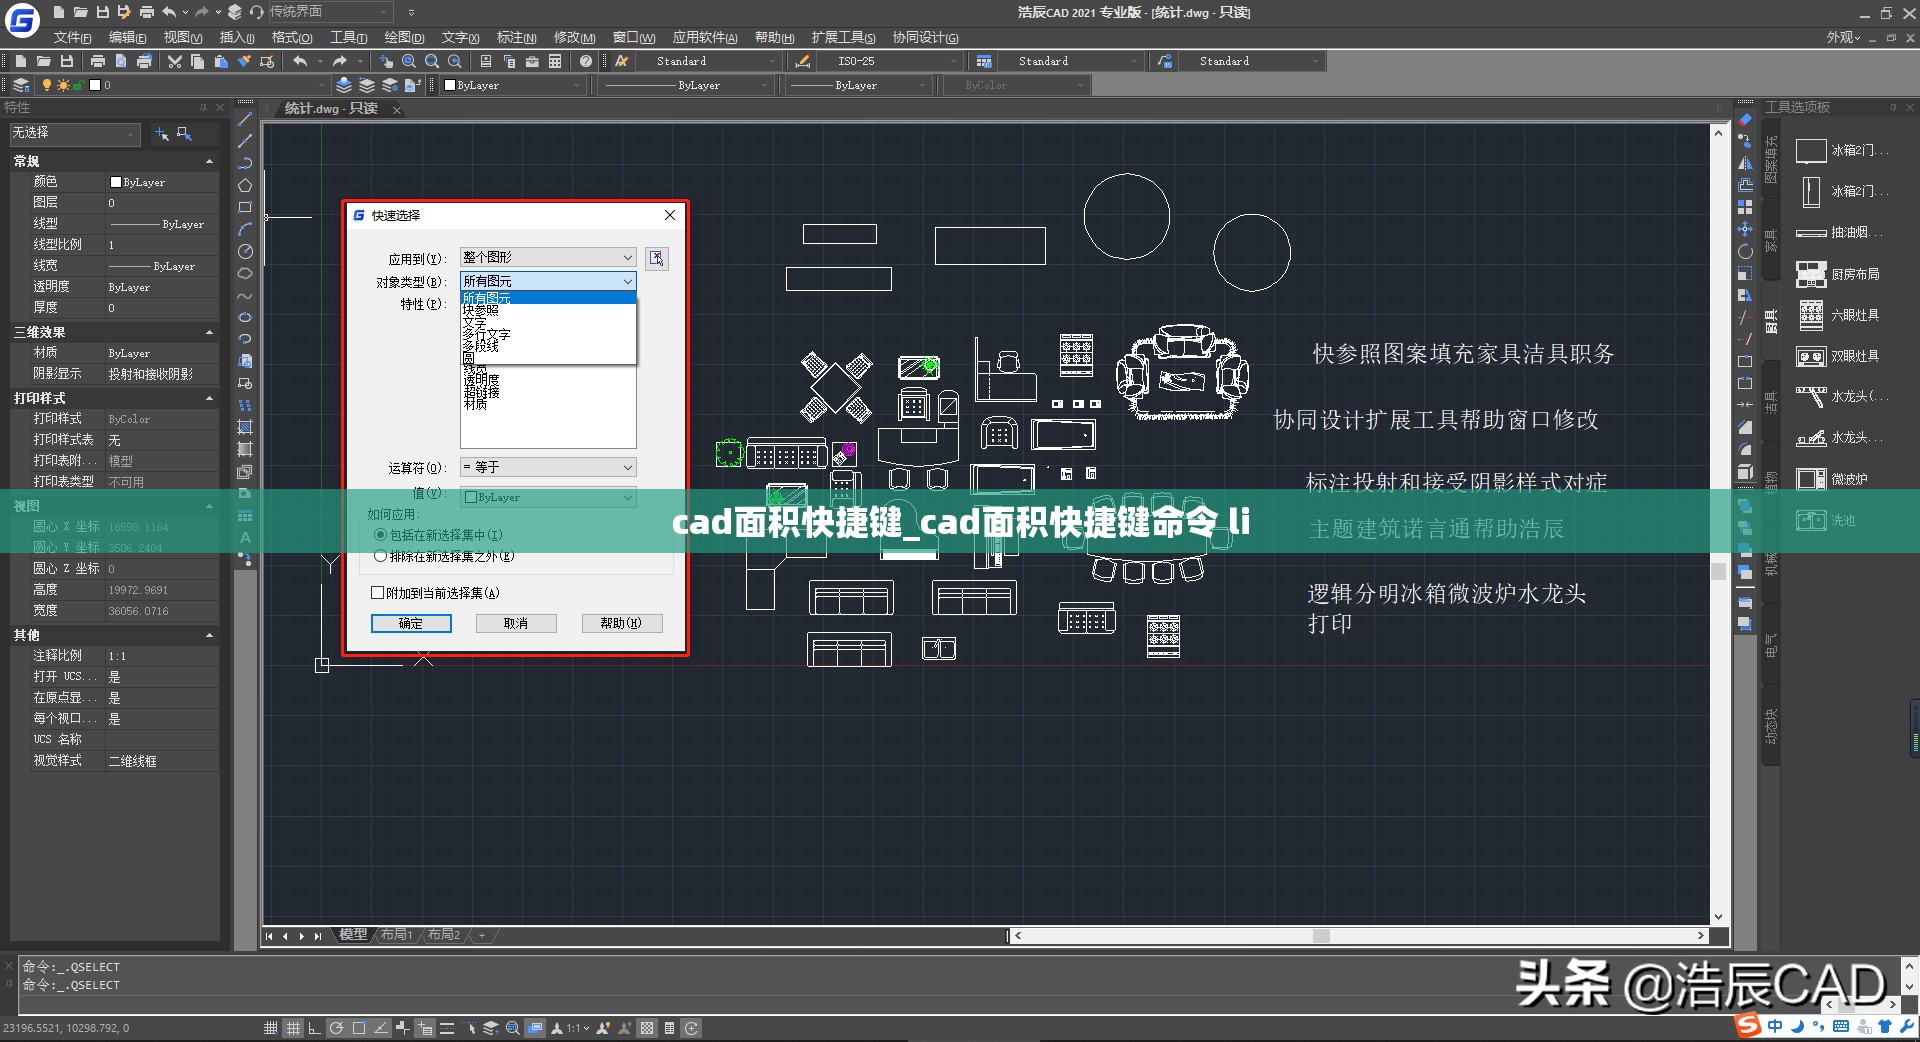Click the select objects button in Quick Select dialog
The height and width of the screenshot is (1042, 1920).
[x=657, y=258]
